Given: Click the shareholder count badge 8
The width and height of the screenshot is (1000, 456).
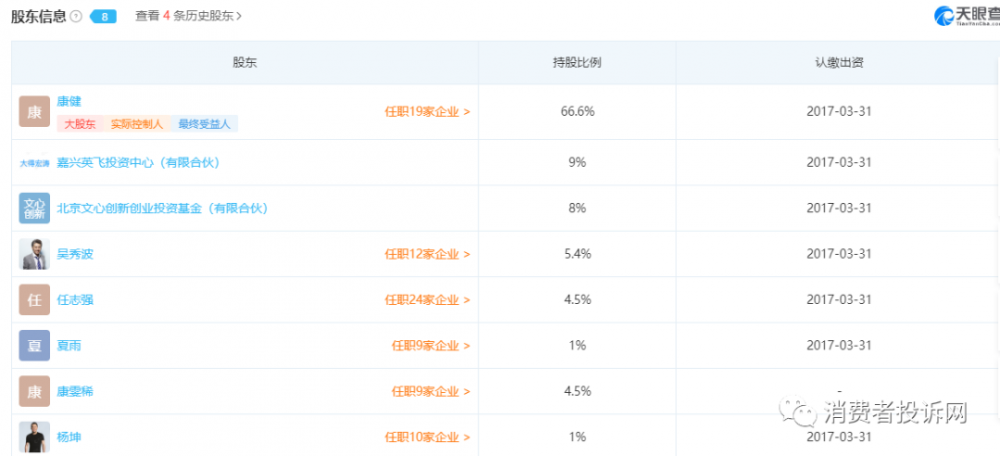Looking at the screenshot, I should click(x=103, y=16).
